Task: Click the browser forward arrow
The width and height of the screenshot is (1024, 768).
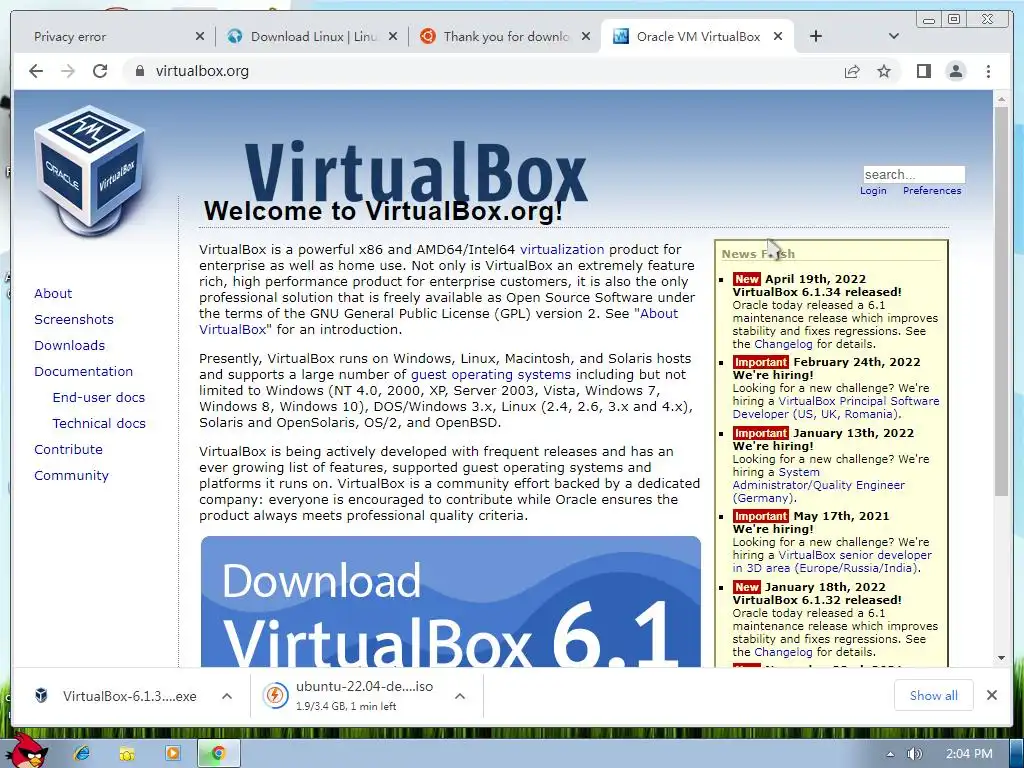Action: pos(68,71)
